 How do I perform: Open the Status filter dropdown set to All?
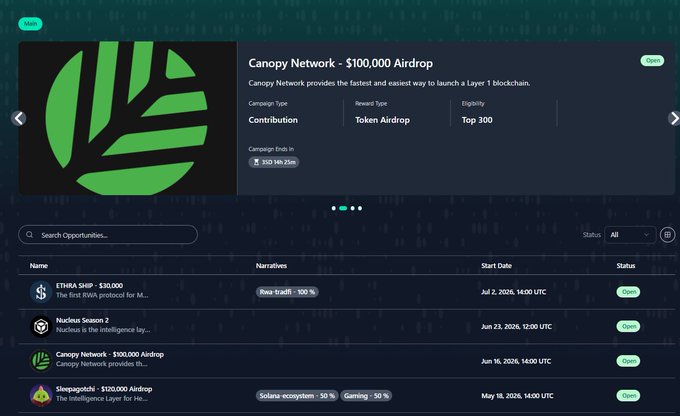[x=630, y=235]
